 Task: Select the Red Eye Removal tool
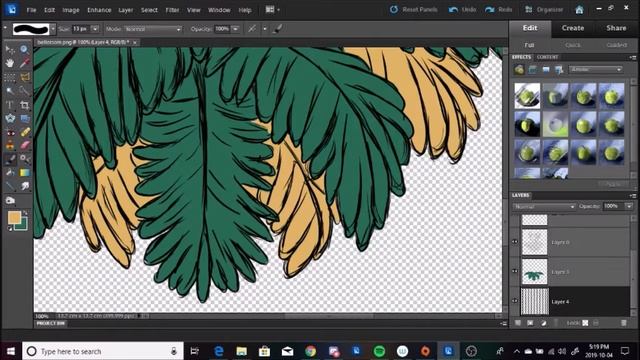coord(10,133)
